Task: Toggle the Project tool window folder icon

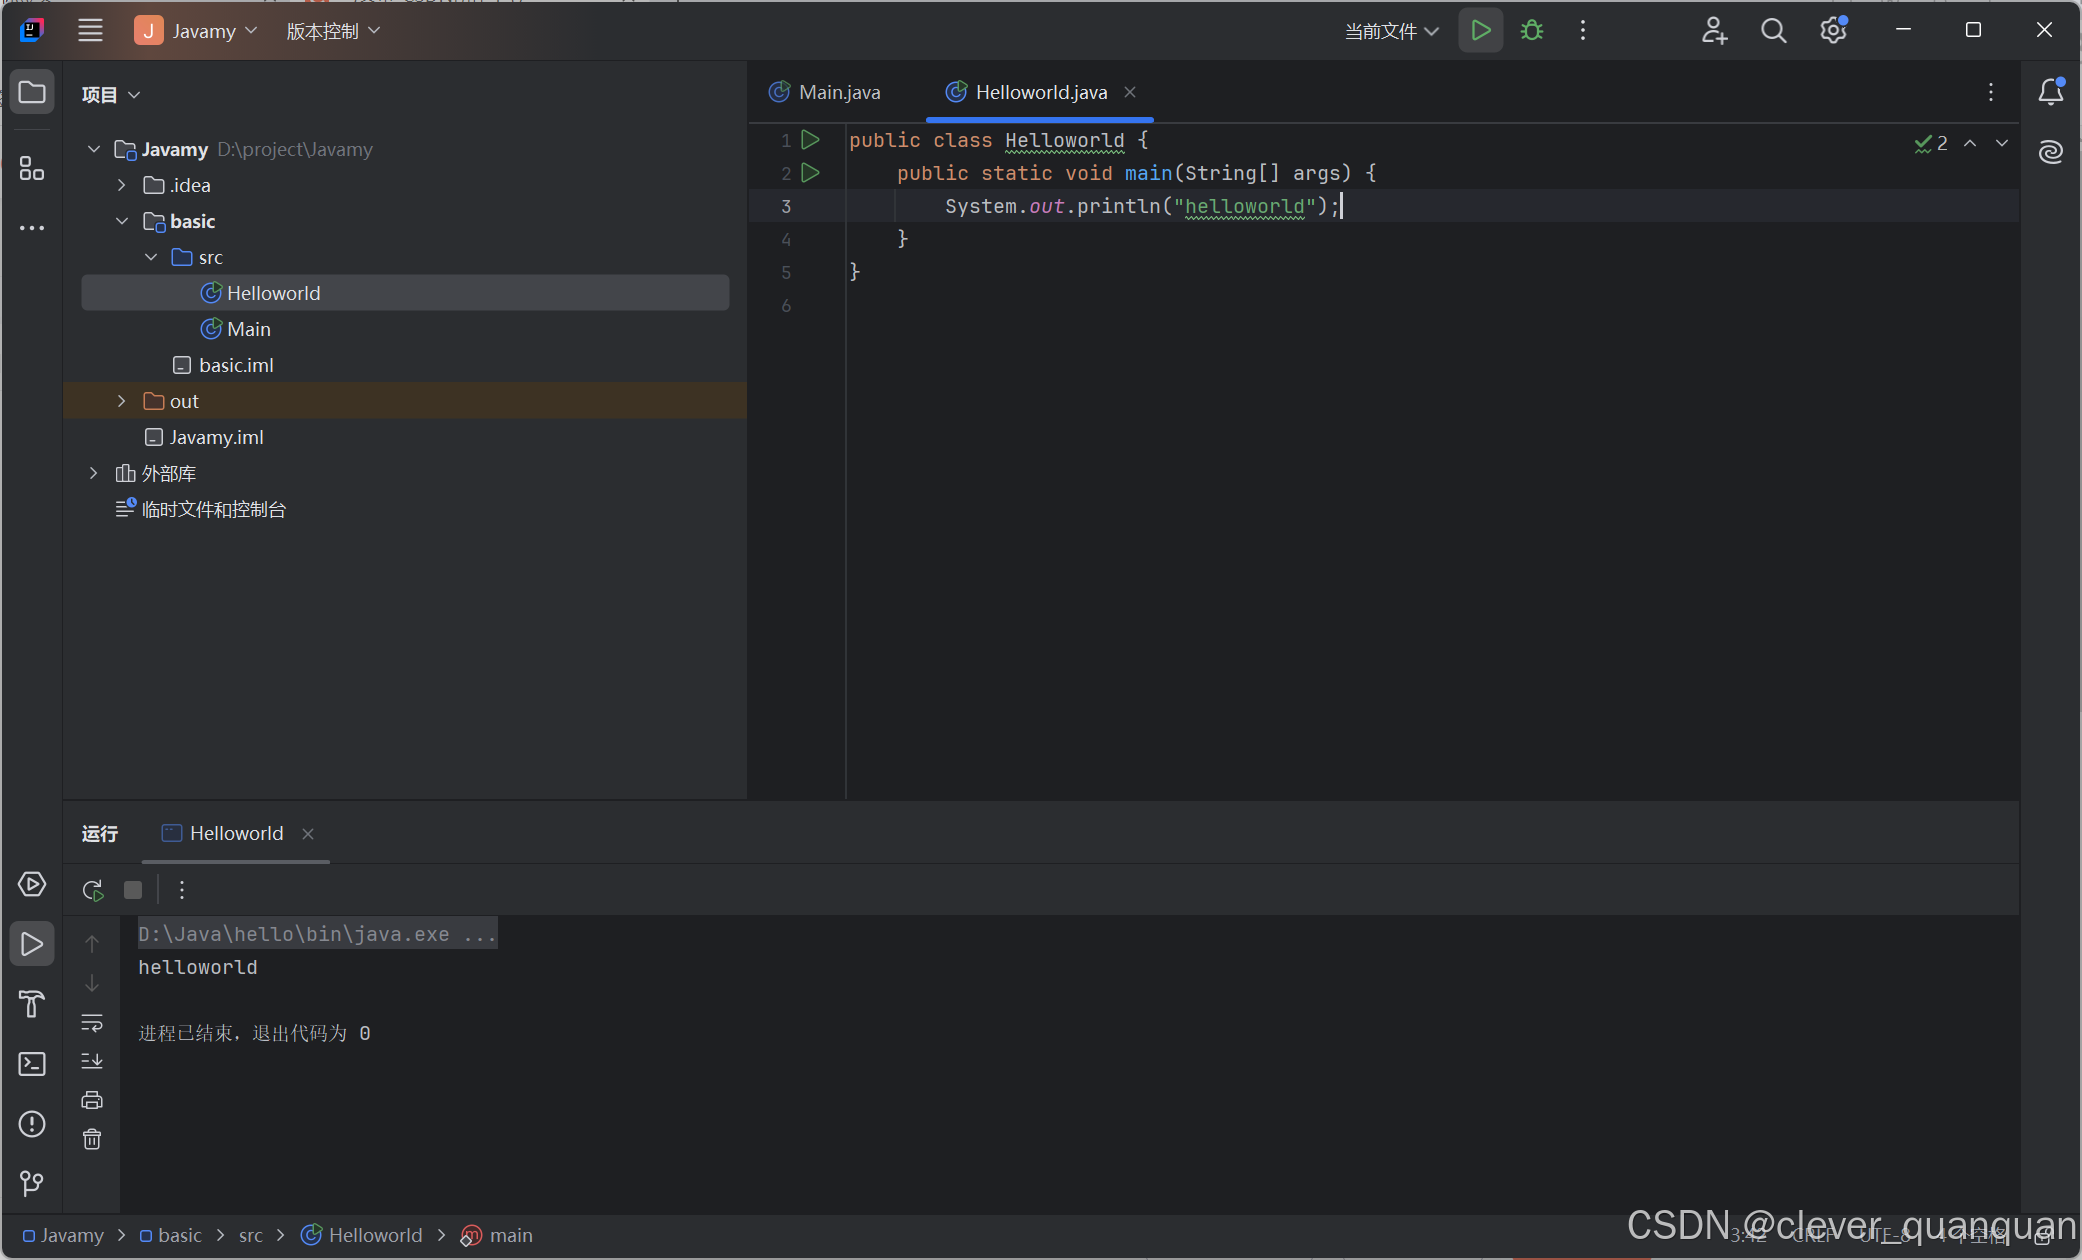Action: (x=32, y=93)
